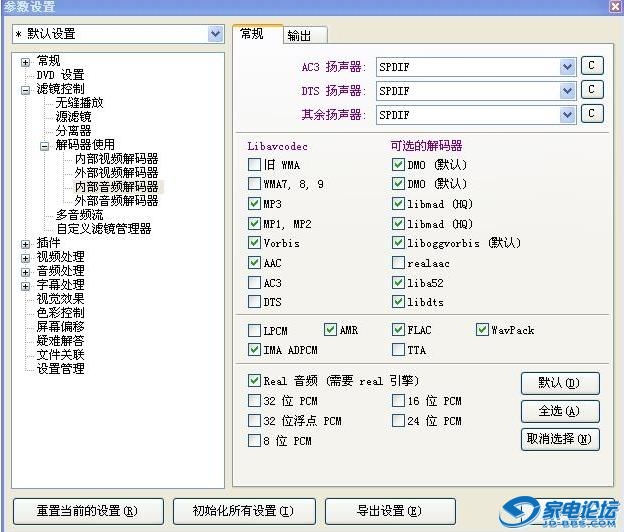Image resolution: width=624 pixels, height=532 pixels.
Task: Open 内部视频解码器 settings page
Action: 116,159
